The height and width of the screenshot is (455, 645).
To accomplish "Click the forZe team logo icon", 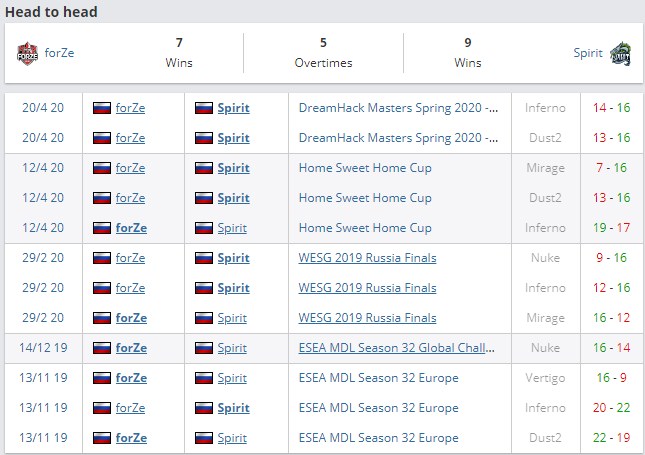I will 27,53.
